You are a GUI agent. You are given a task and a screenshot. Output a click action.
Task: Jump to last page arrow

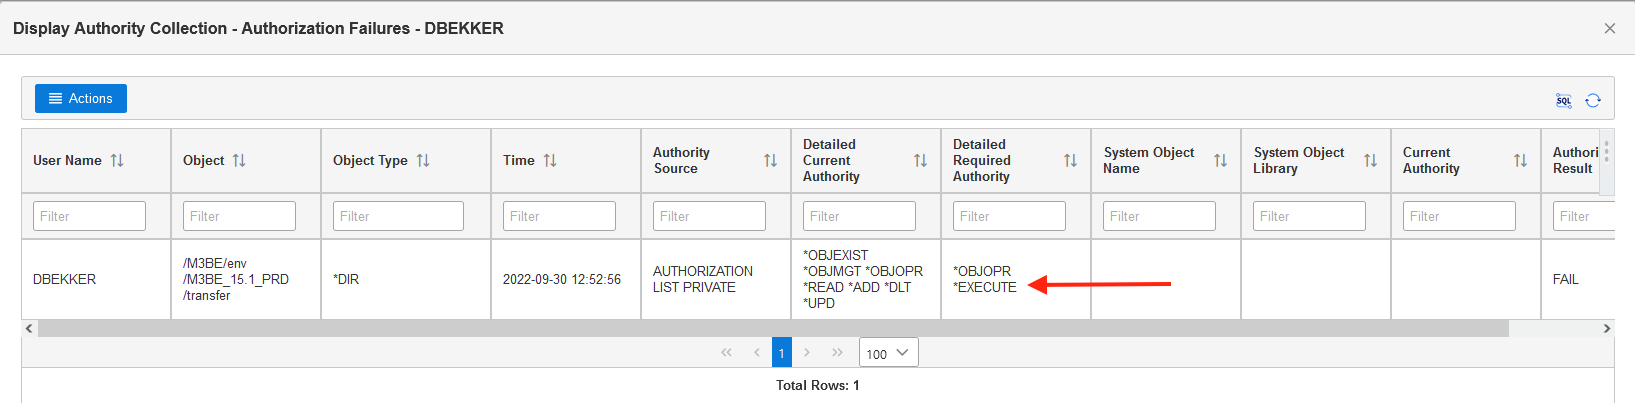(x=837, y=353)
